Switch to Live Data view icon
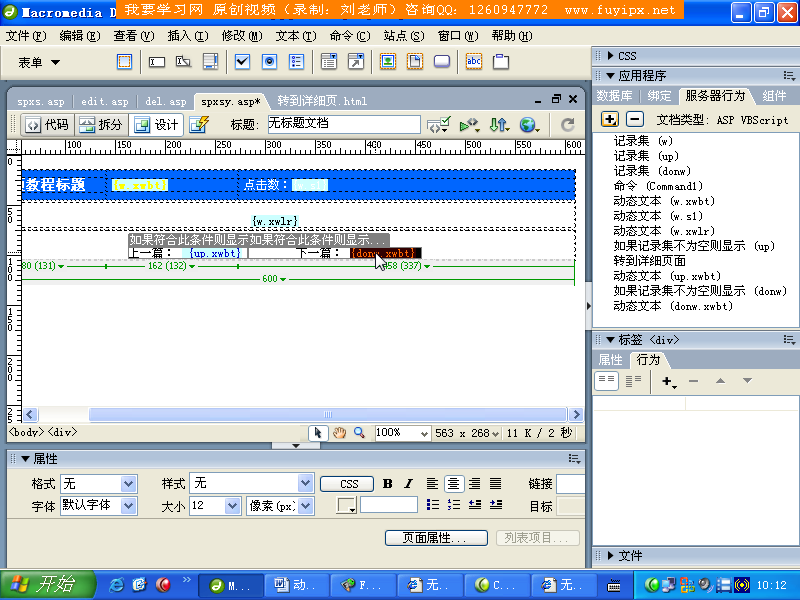Viewport: 800px width, 600px height. (x=199, y=124)
